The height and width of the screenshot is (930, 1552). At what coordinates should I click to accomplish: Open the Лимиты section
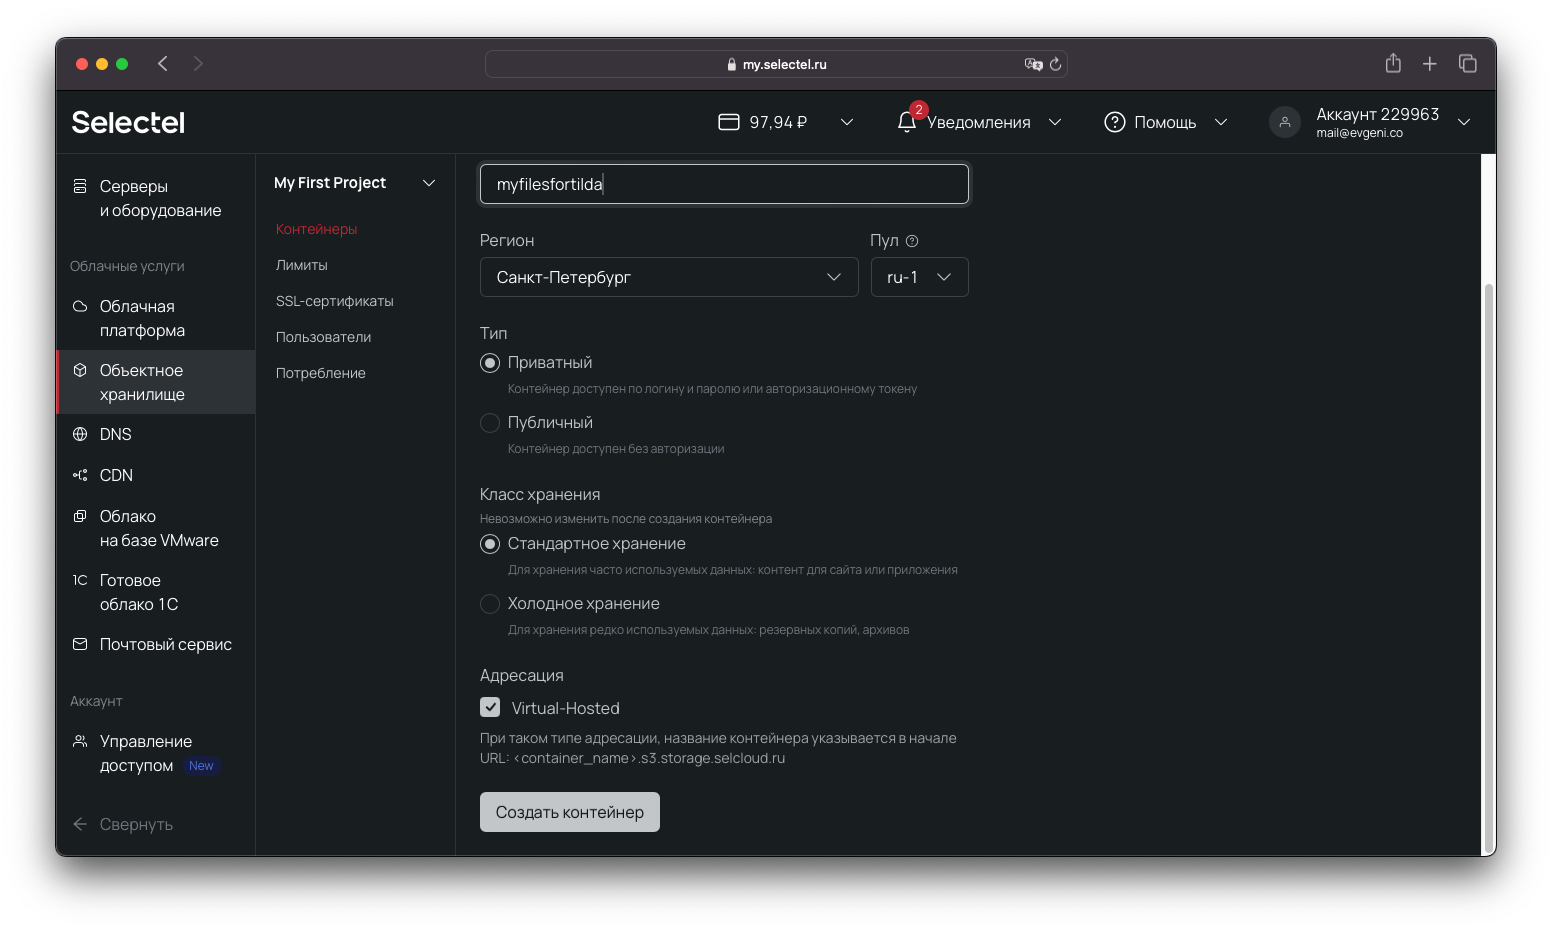(x=302, y=265)
